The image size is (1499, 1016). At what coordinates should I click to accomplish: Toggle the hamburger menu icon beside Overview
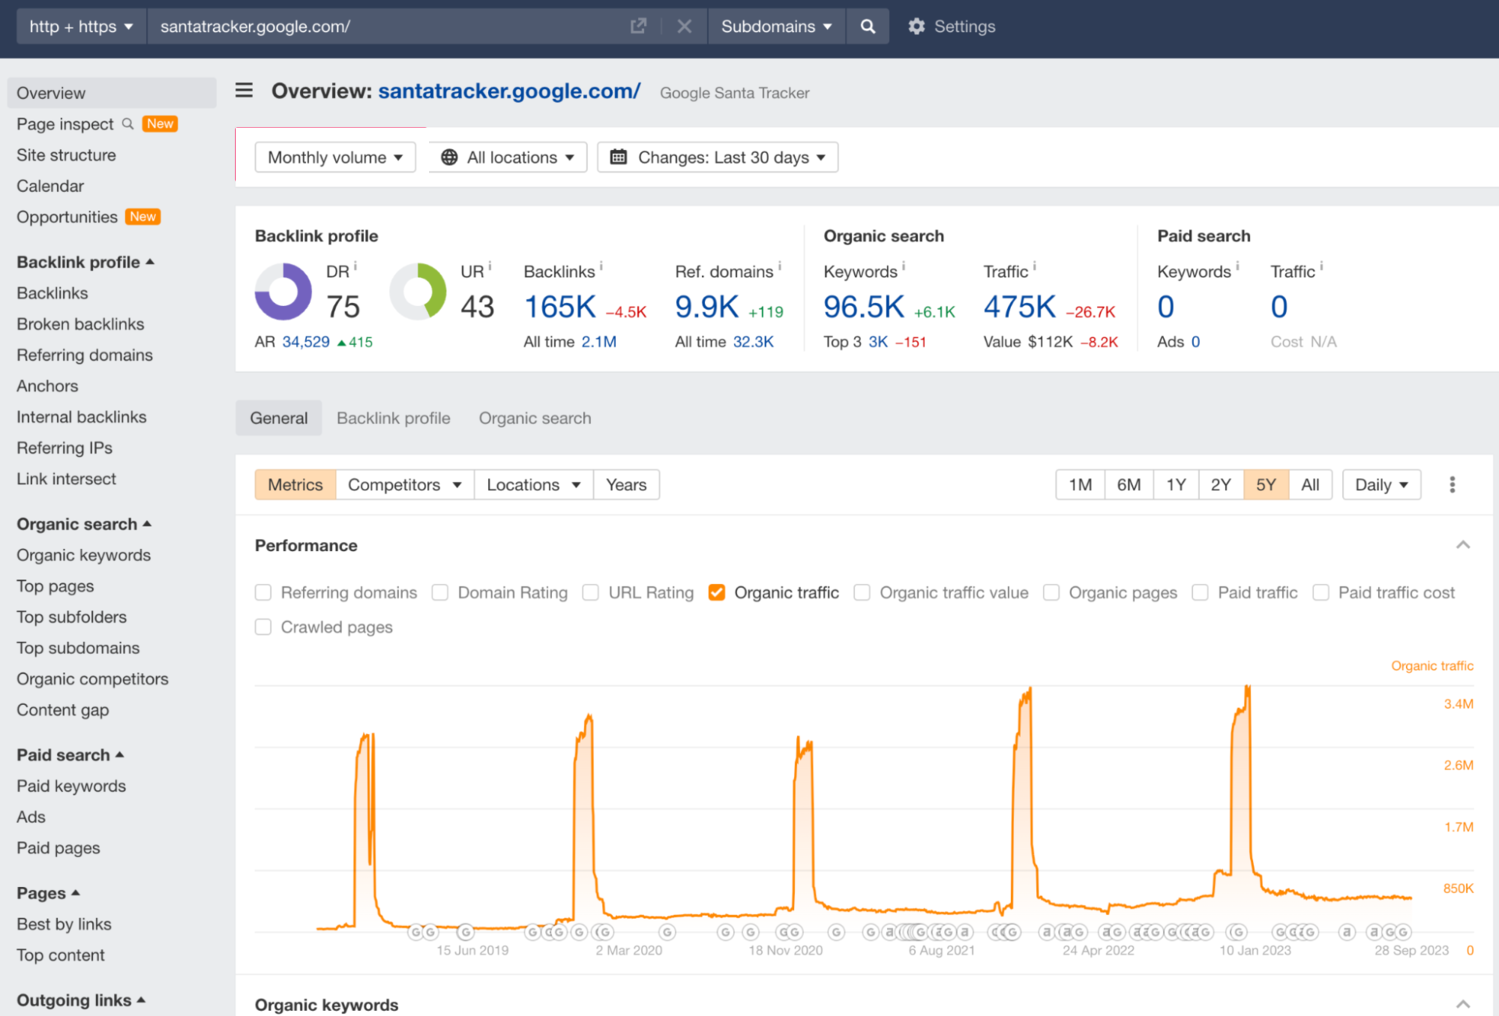coord(244,91)
